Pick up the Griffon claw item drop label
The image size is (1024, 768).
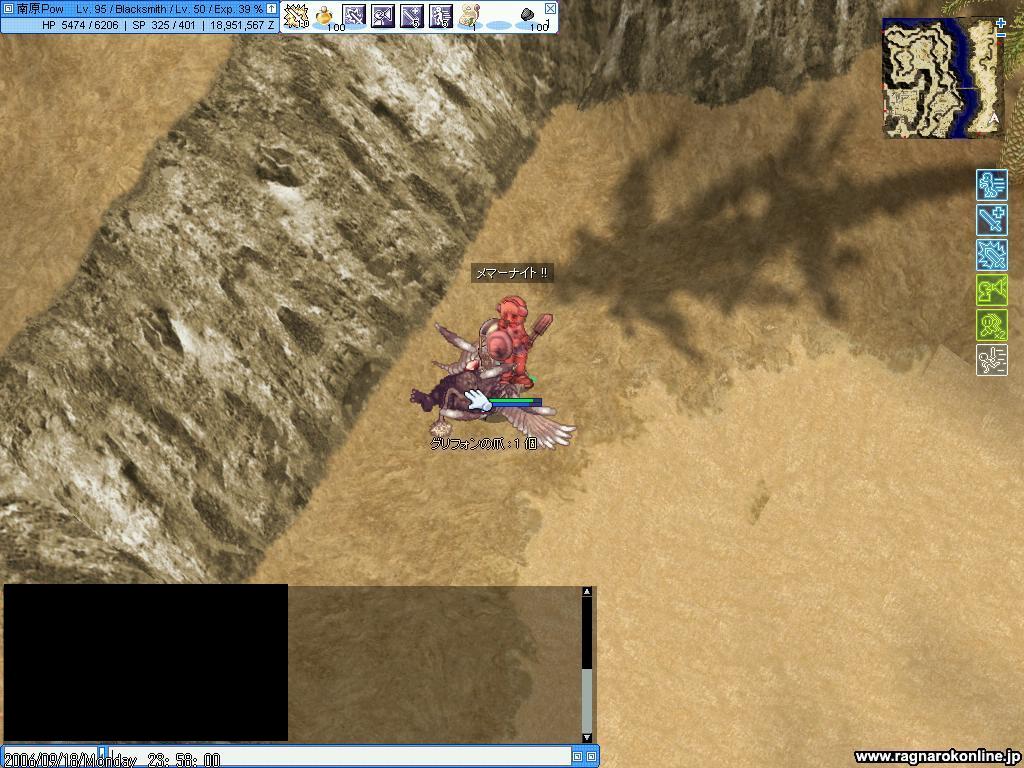click(x=483, y=443)
